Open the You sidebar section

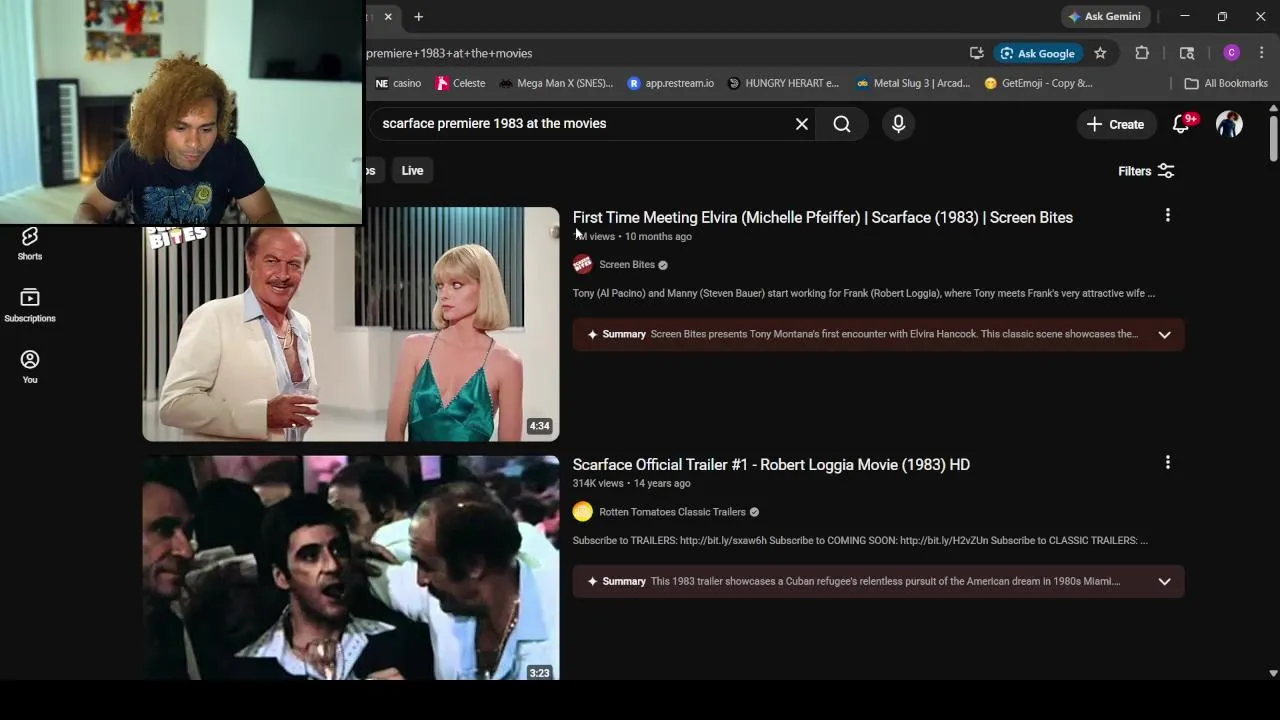[29, 367]
